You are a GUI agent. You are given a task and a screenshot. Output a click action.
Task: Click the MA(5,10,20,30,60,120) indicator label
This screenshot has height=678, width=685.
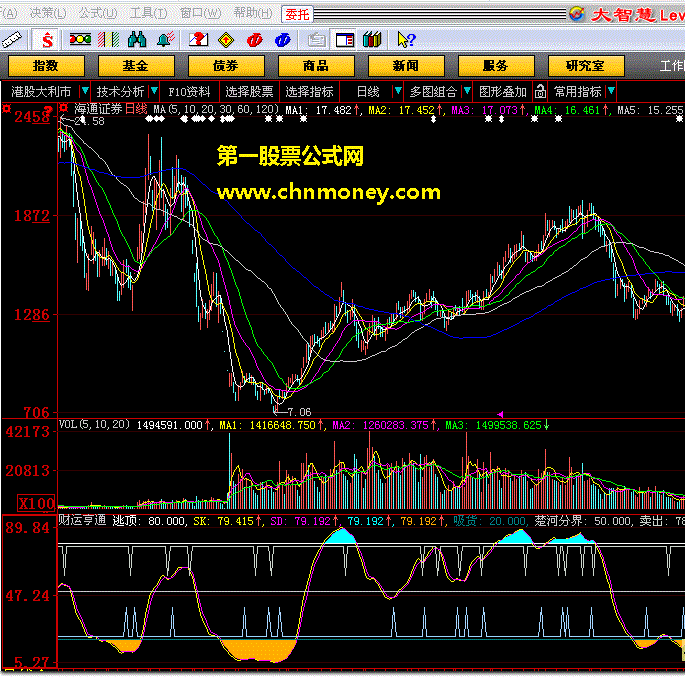point(216,109)
